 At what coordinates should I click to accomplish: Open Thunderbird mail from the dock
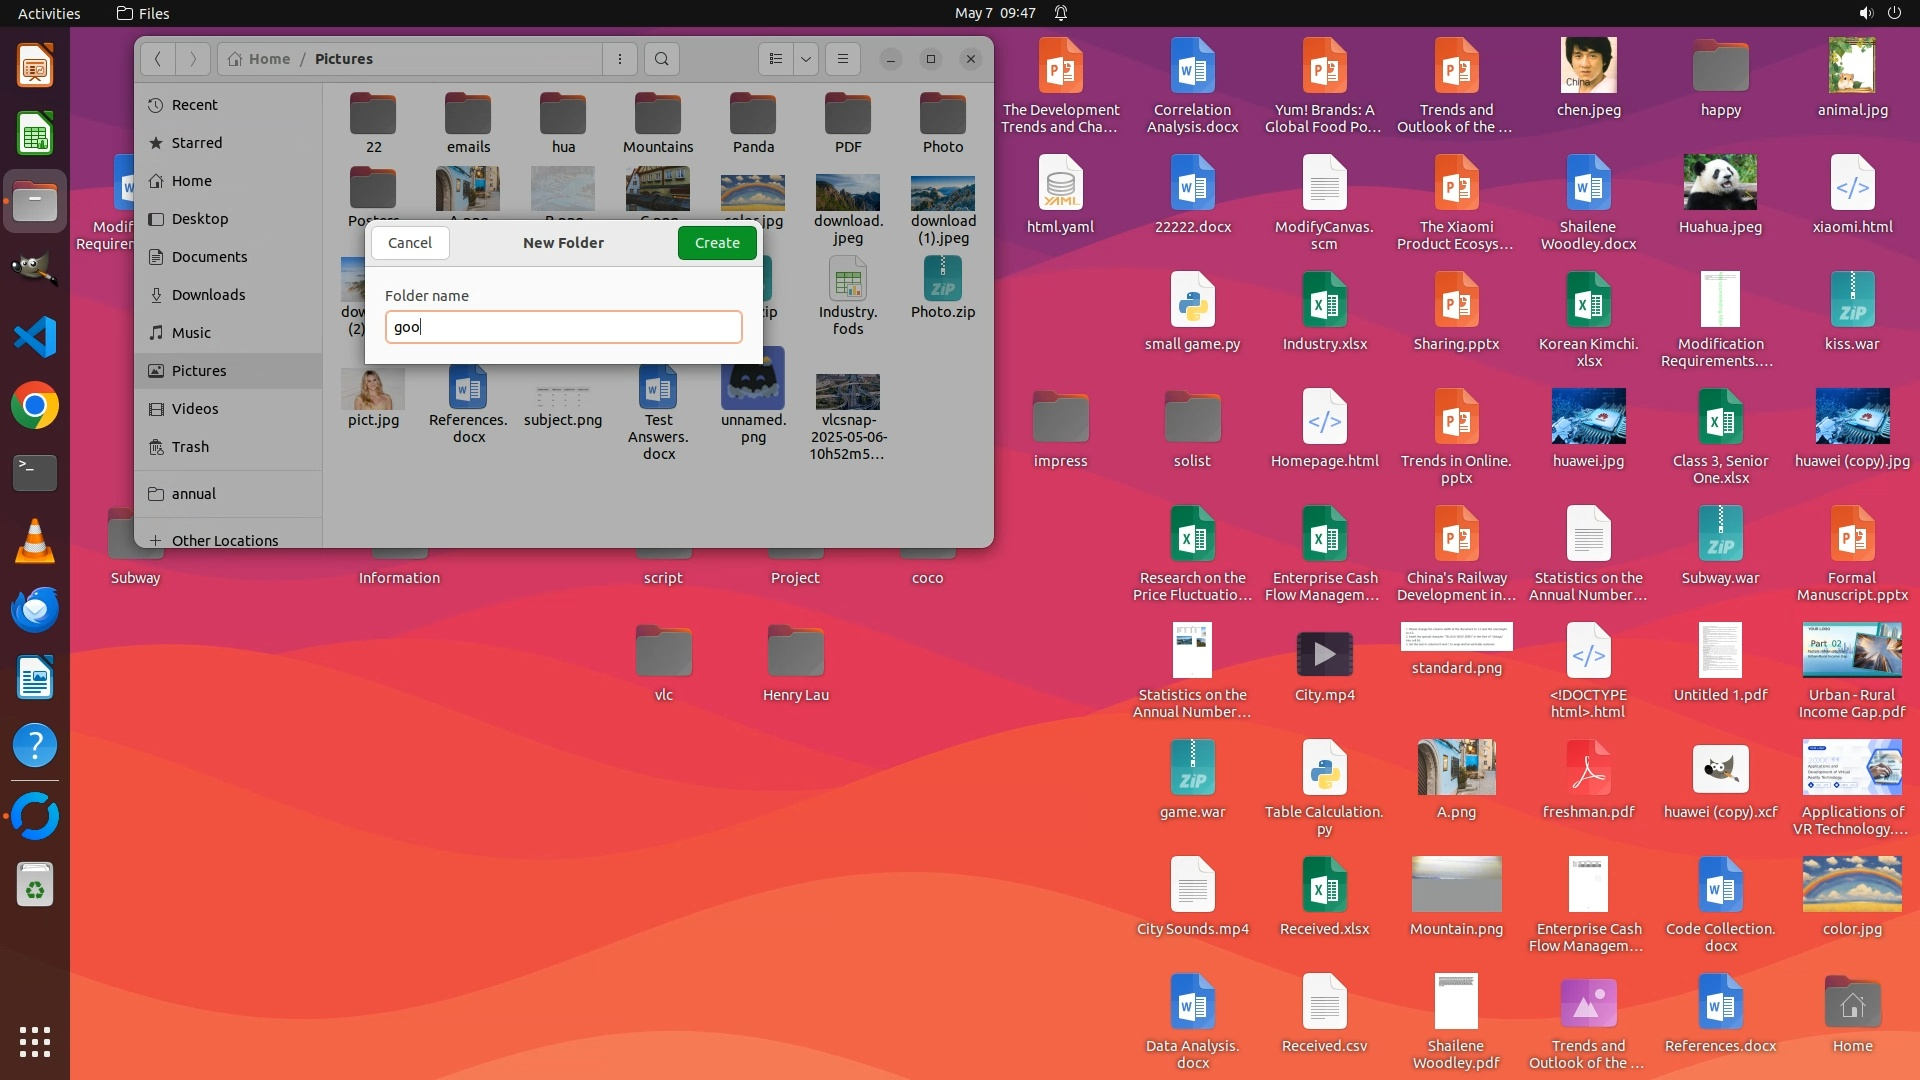pos(35,609)
